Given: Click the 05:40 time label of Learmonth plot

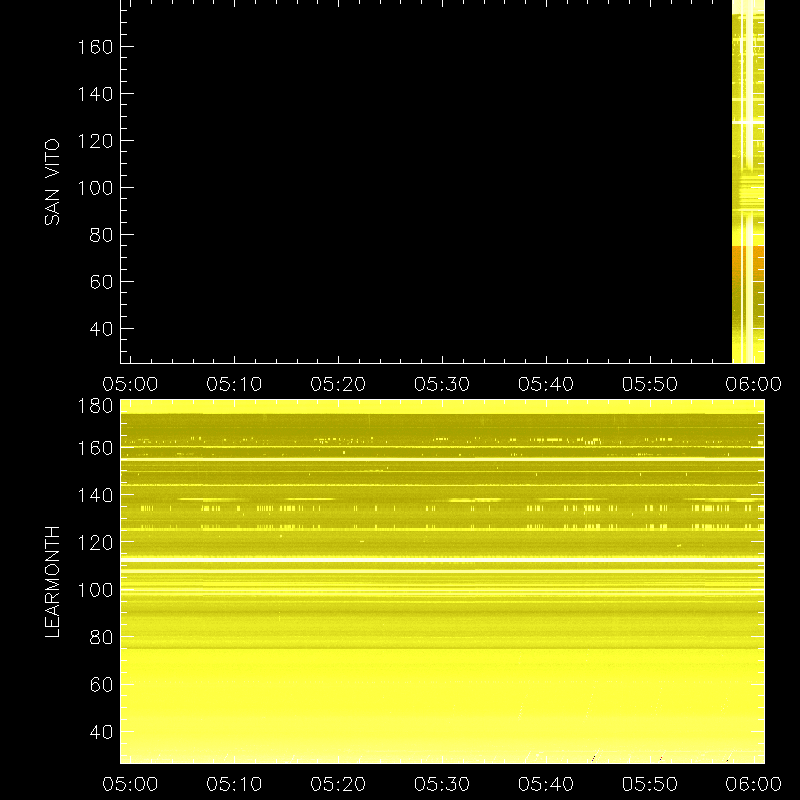Looking at the screenshot, I should coord(546,784).
